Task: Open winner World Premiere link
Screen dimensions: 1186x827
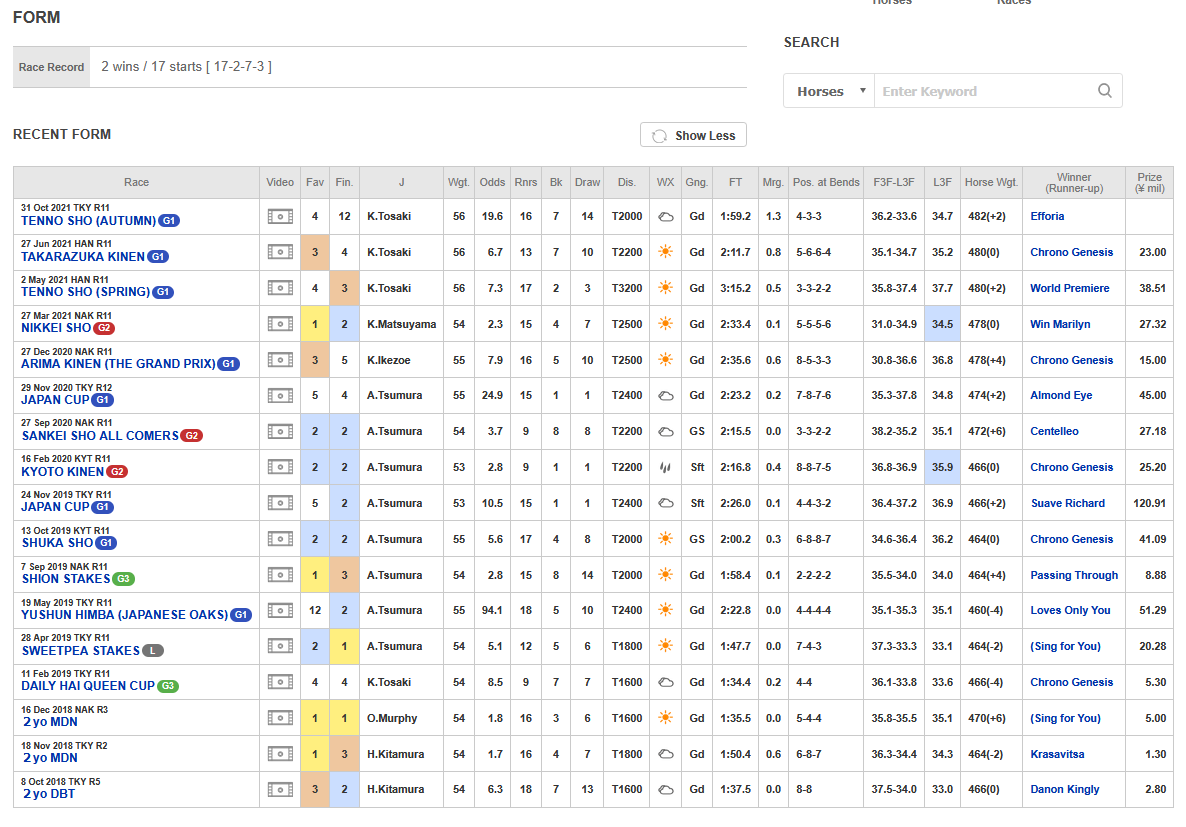Action: click(1070, 288)
